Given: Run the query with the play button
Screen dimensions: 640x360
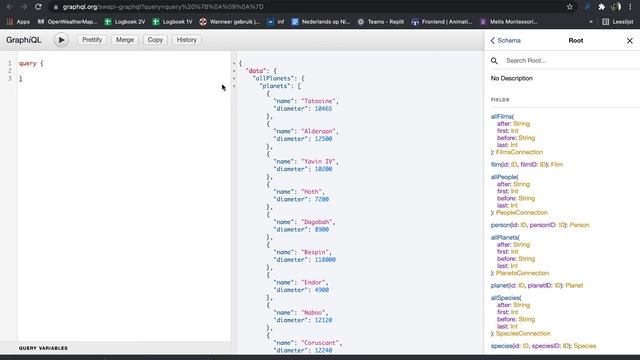Looking at the screenshot, I should (61, 40).
